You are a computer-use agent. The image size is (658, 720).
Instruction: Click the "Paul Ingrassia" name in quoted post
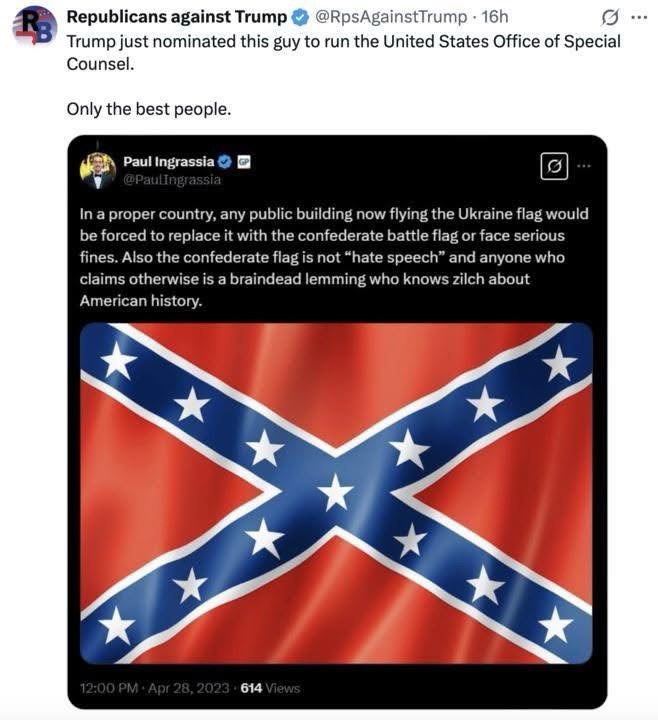coord(168,162)
